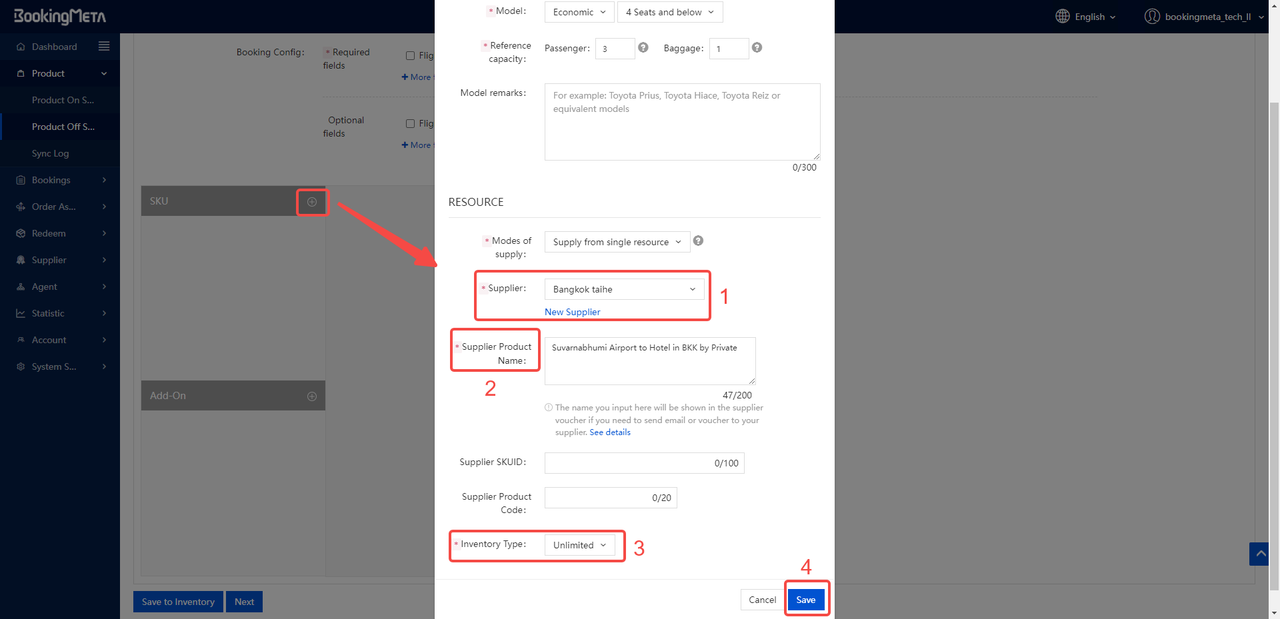
Task: Open the Inventory Type Unlimited dropdown
Action: 580,545
